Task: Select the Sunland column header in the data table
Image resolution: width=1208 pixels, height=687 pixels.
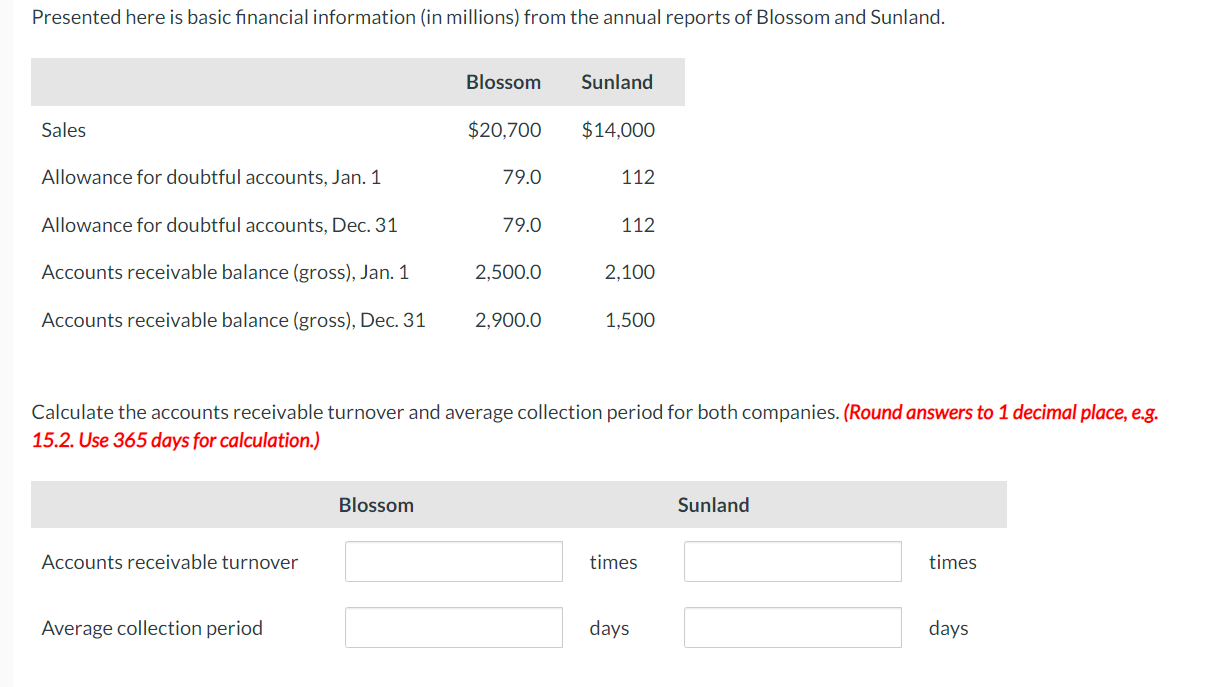Action: click(x=616, y=82)
